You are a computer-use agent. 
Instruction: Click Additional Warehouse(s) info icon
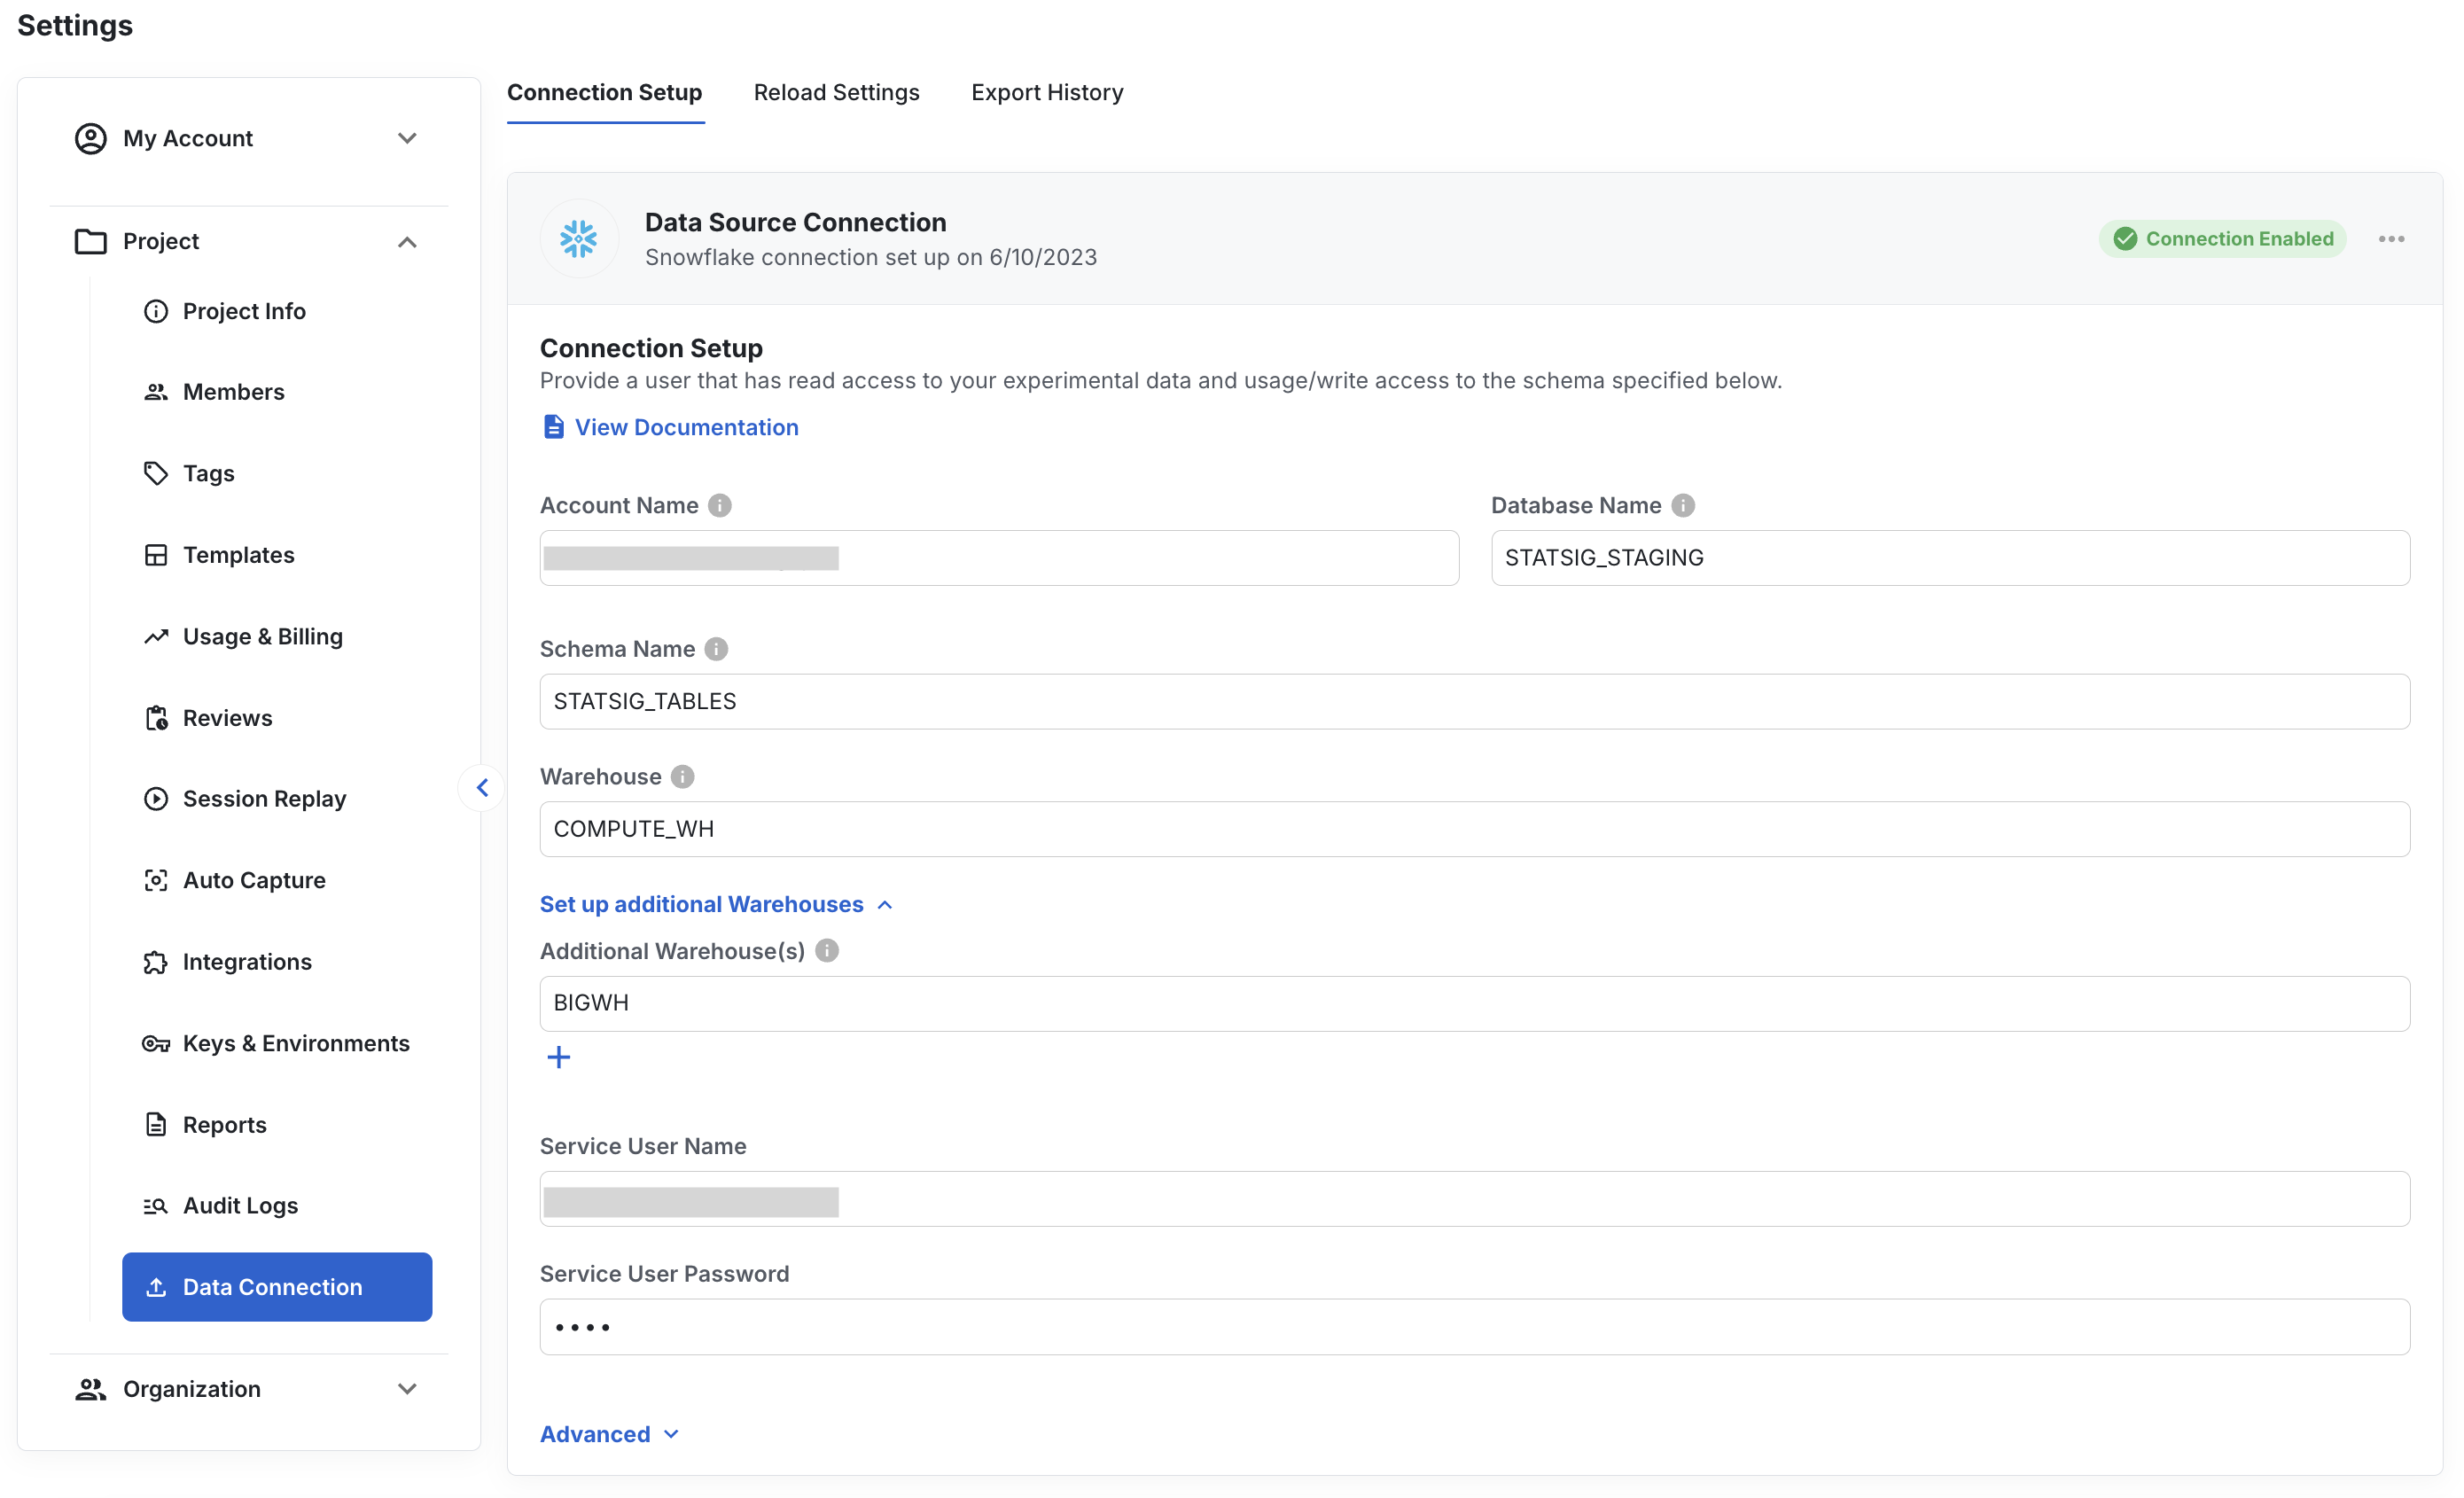click(x=827, y=951)
